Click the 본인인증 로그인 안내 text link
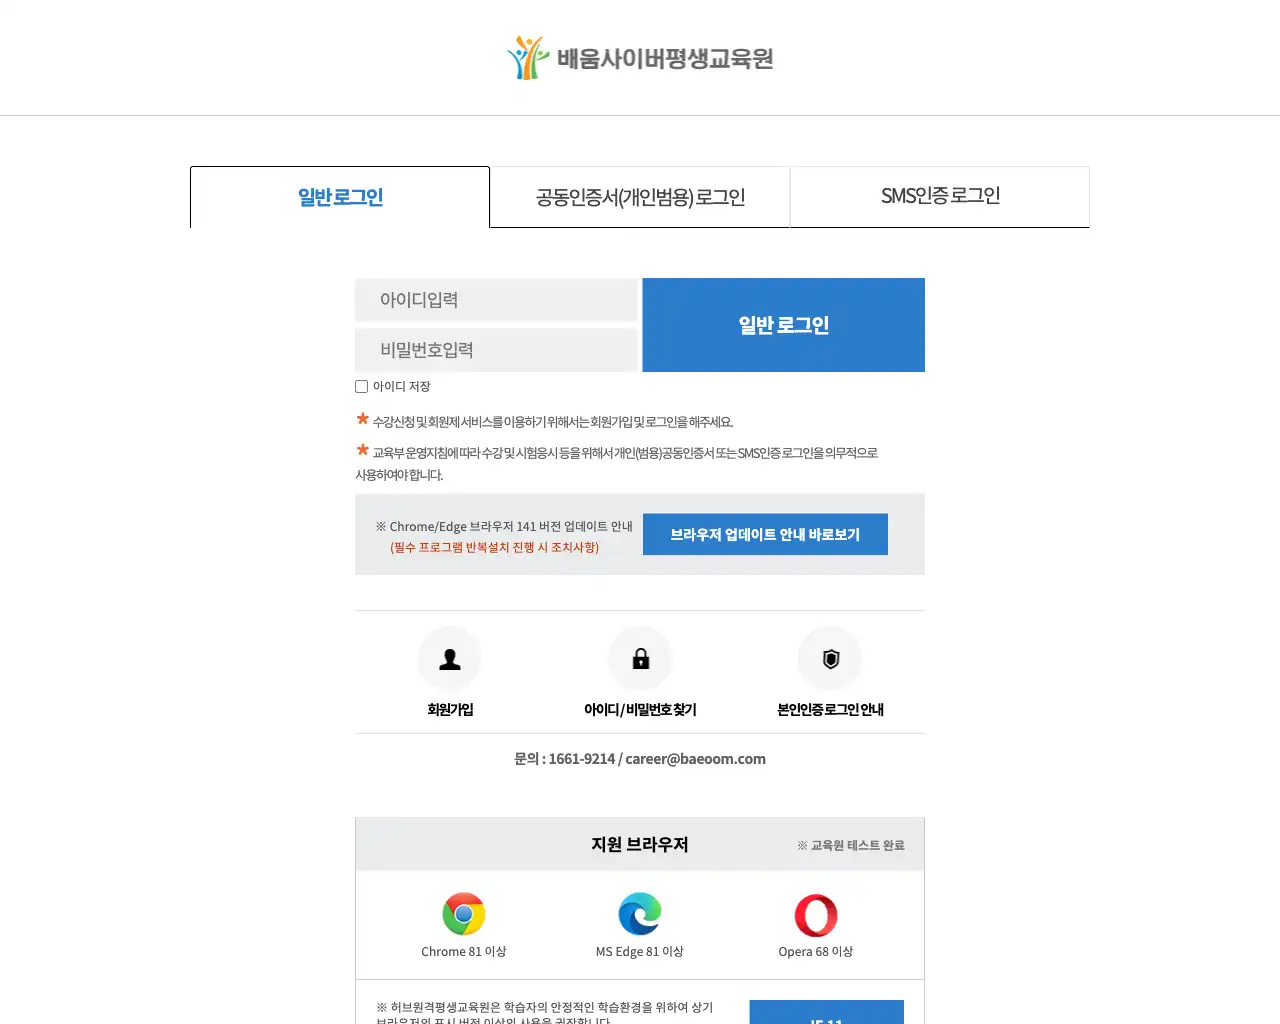 [x=830, y=710]
